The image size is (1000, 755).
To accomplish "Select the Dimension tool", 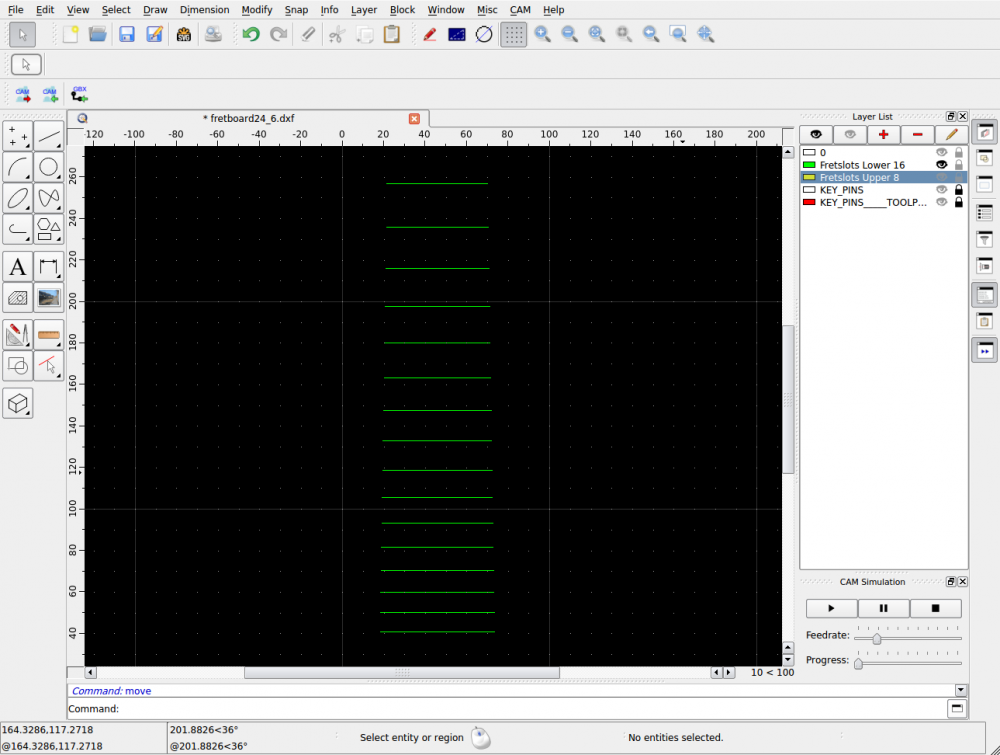I will point(48,267).
